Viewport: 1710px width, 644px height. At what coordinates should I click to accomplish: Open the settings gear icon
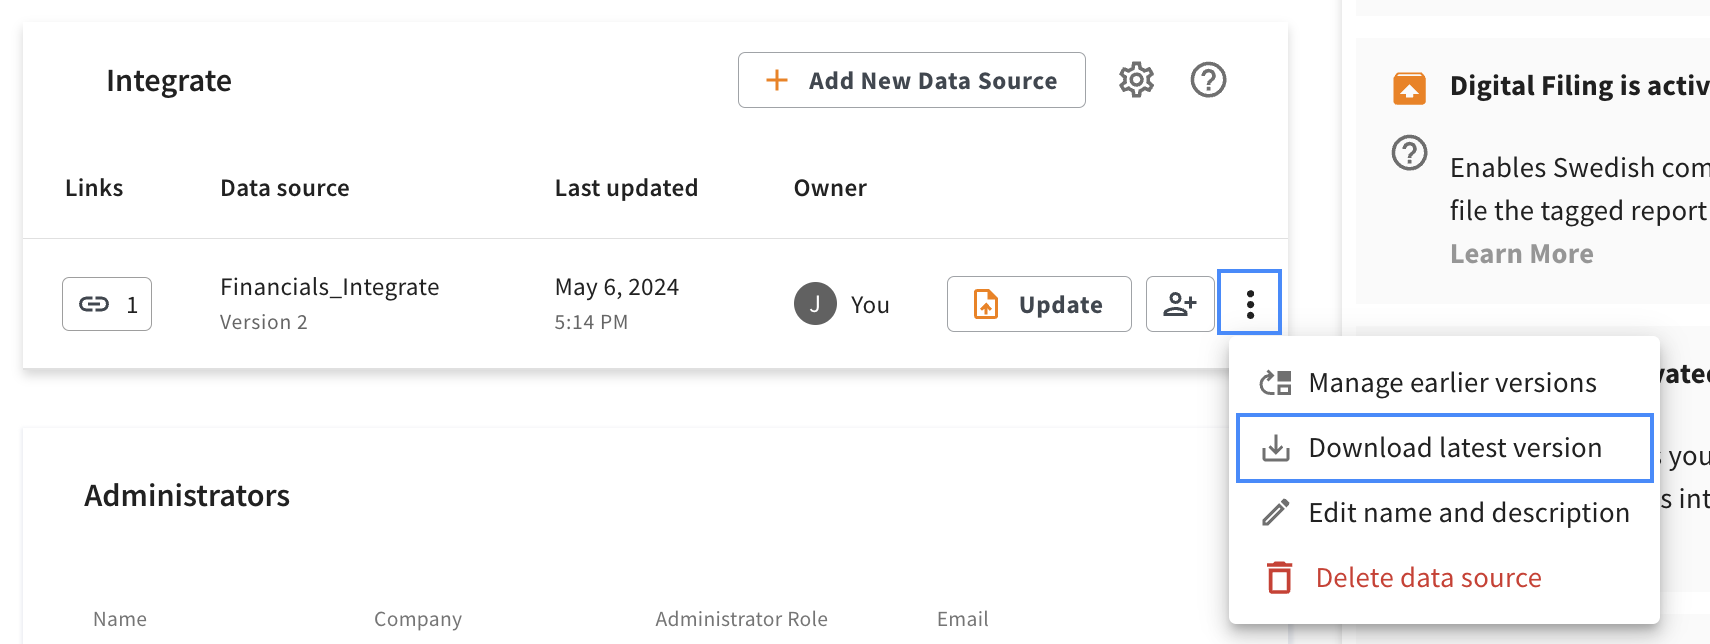coord(1136,80)
